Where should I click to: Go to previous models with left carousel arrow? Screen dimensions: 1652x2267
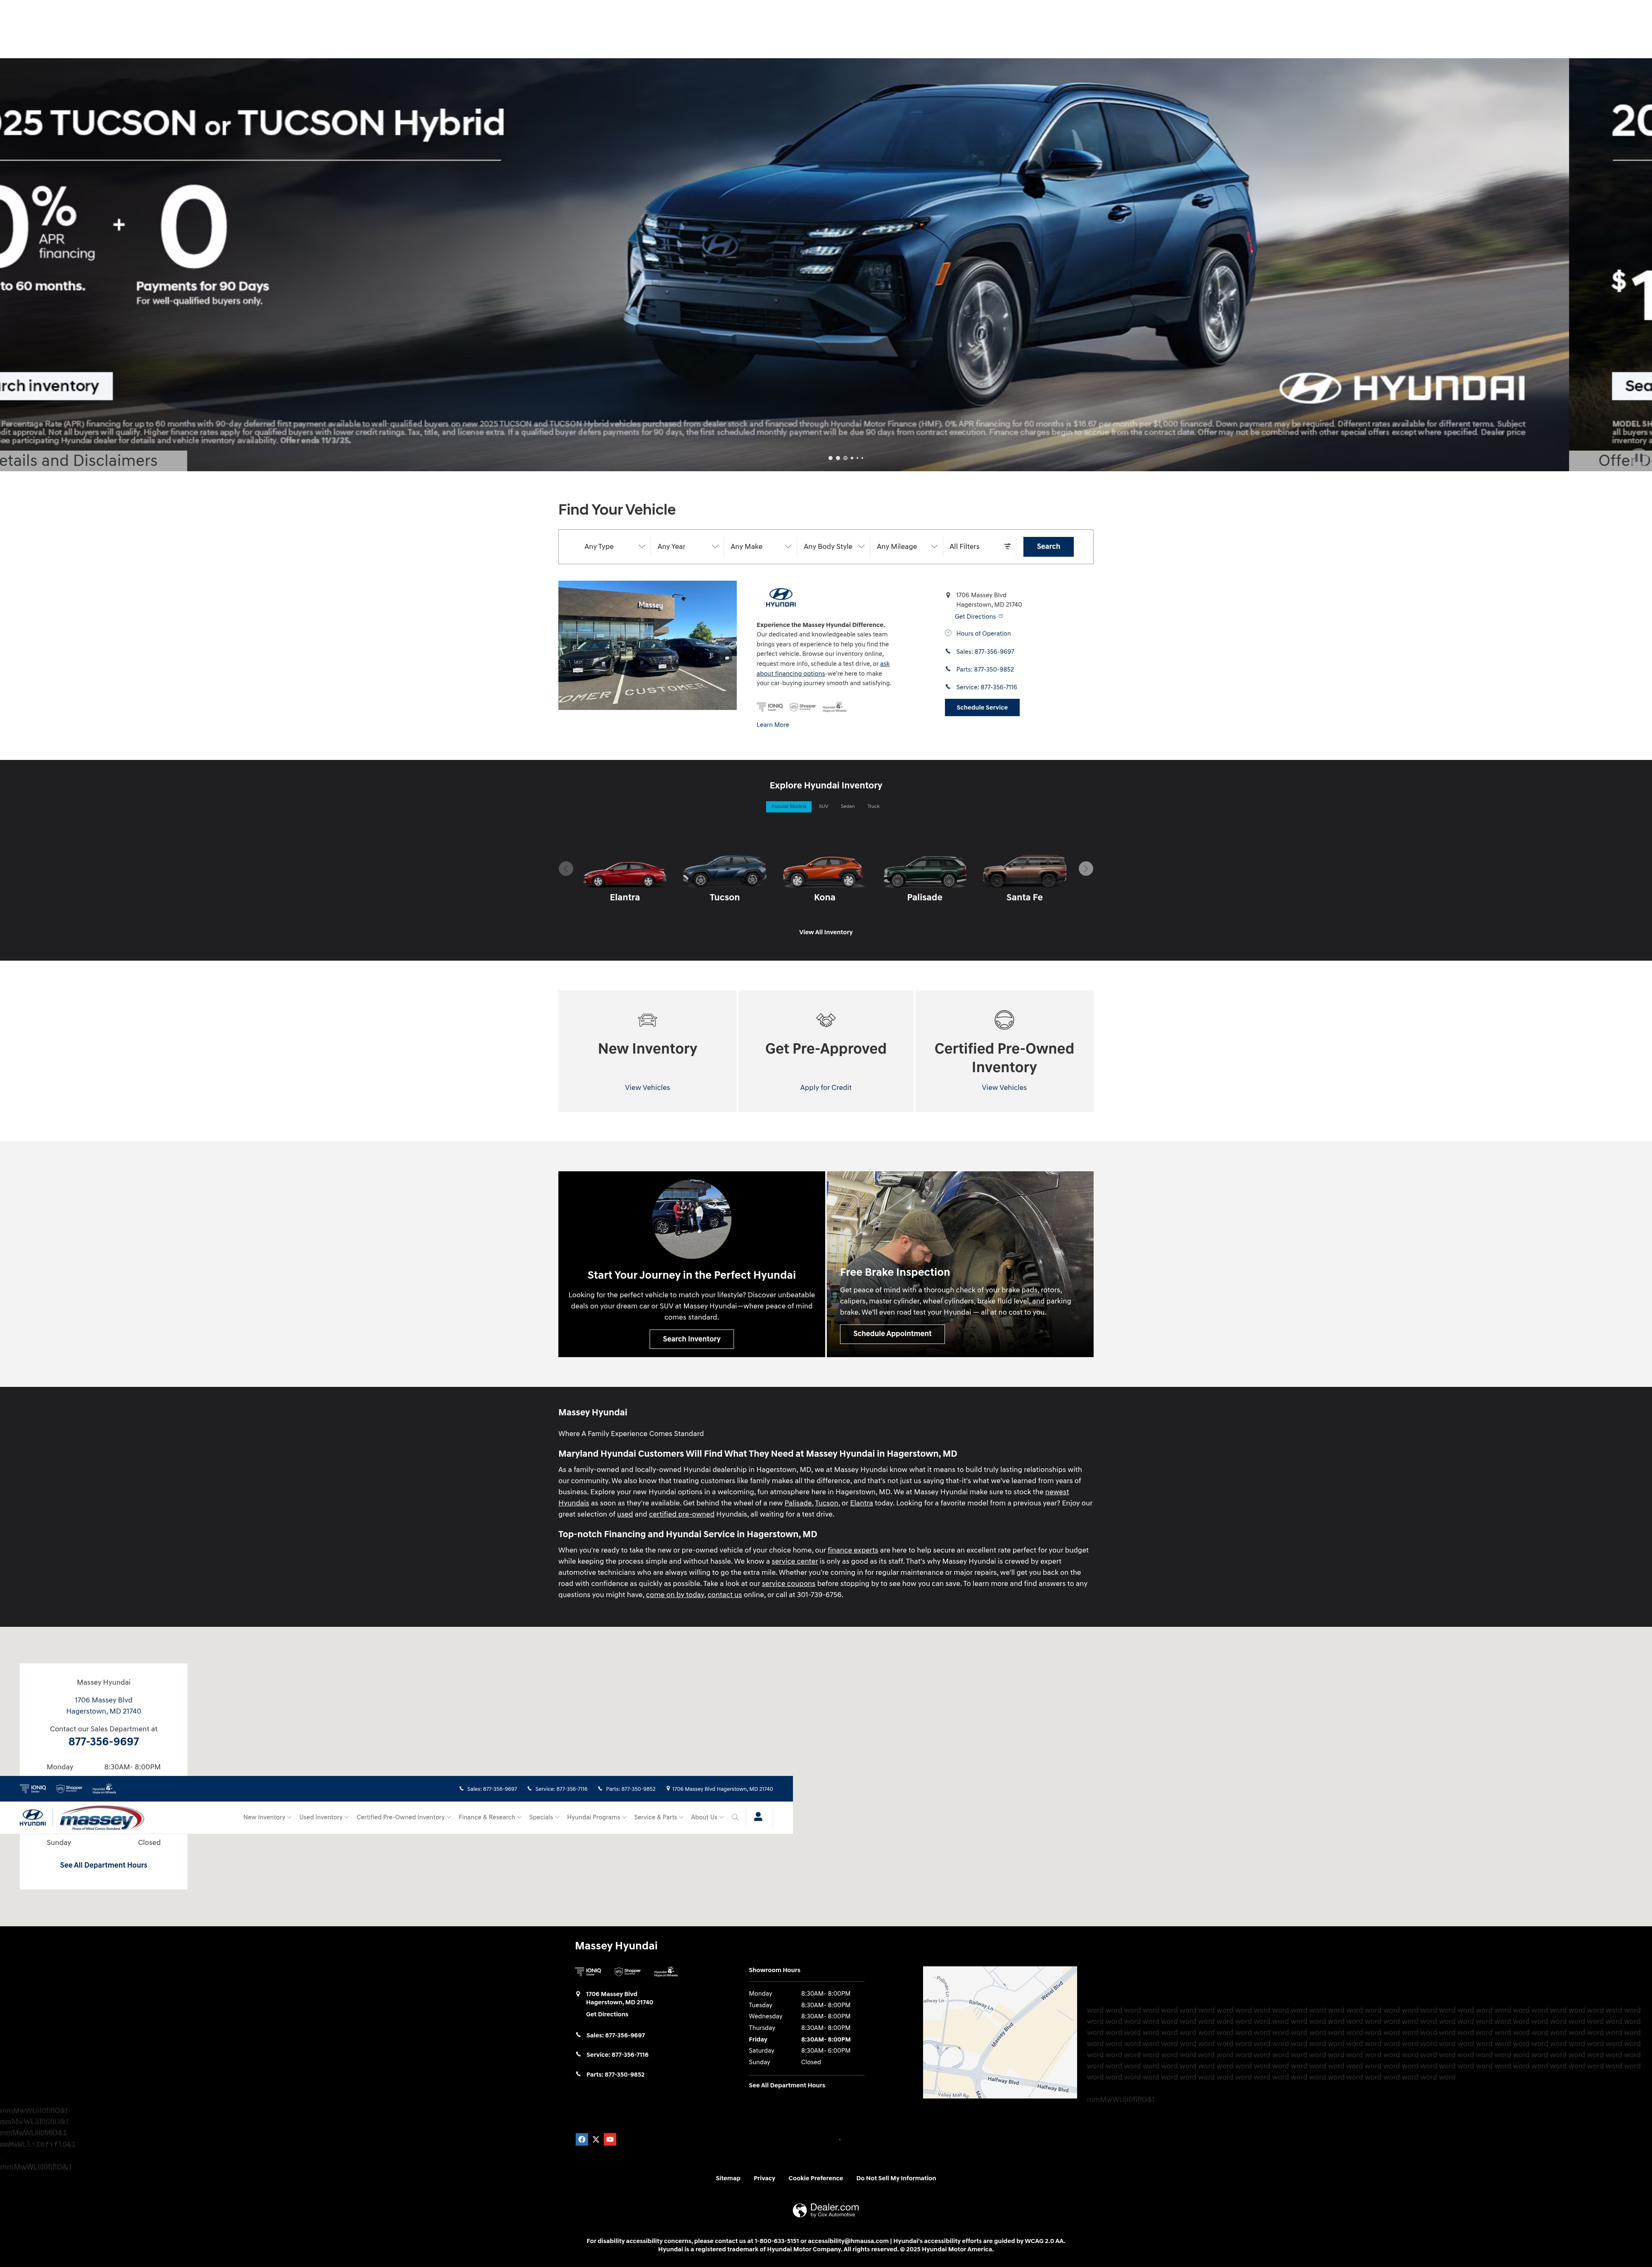(x=566, y=869)
